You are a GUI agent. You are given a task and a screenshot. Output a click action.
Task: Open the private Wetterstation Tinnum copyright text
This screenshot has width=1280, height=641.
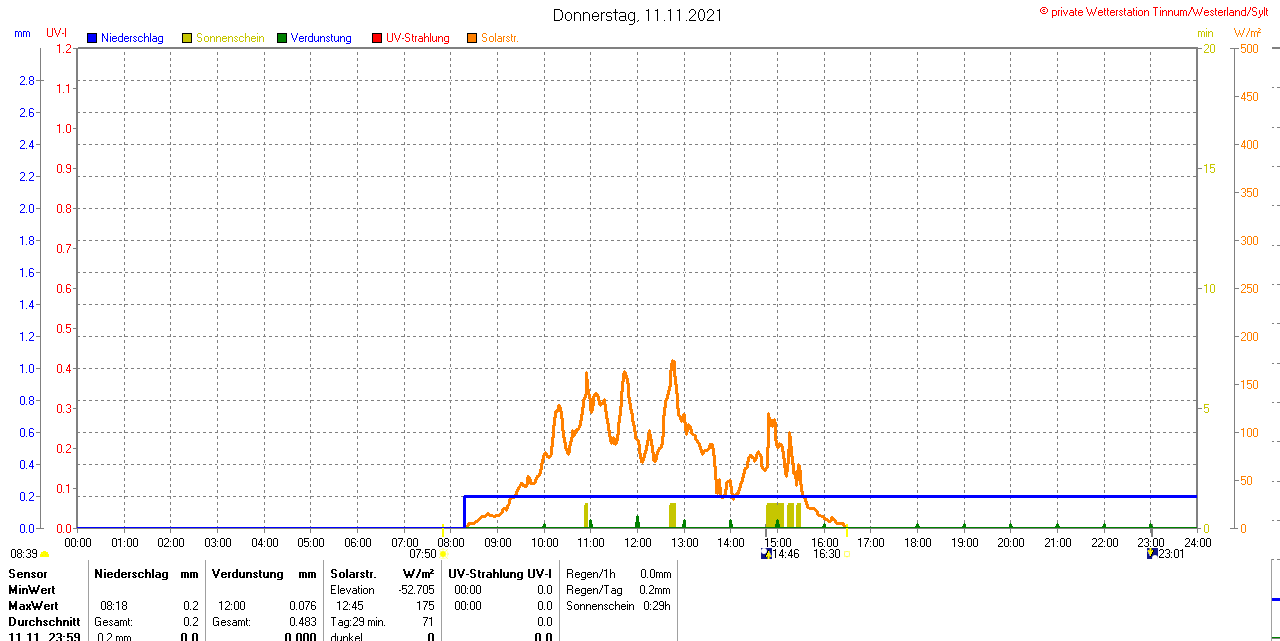pyautogui.click(x=1158, y=11)
